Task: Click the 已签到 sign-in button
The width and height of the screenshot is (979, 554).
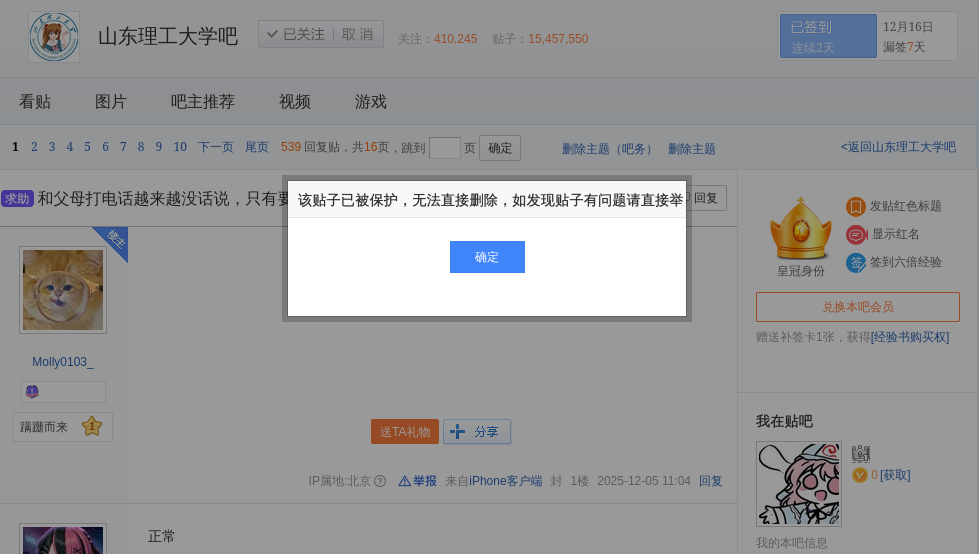Action: coord(827,36)
